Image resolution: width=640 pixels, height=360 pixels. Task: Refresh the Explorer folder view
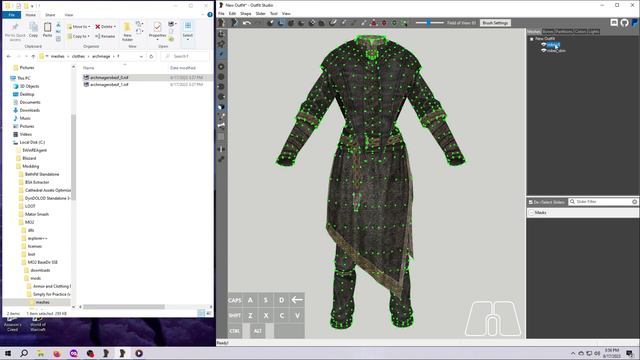pos(151,56)
